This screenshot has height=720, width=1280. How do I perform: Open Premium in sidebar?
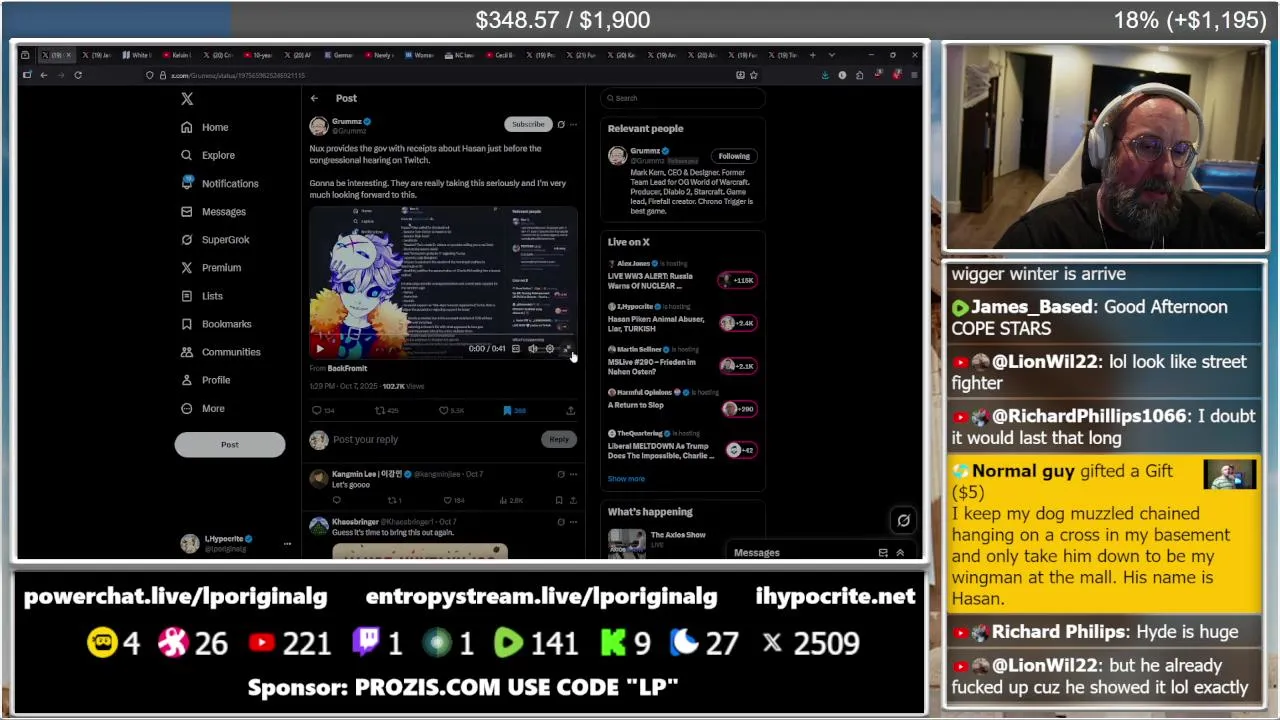coord(210,267)
